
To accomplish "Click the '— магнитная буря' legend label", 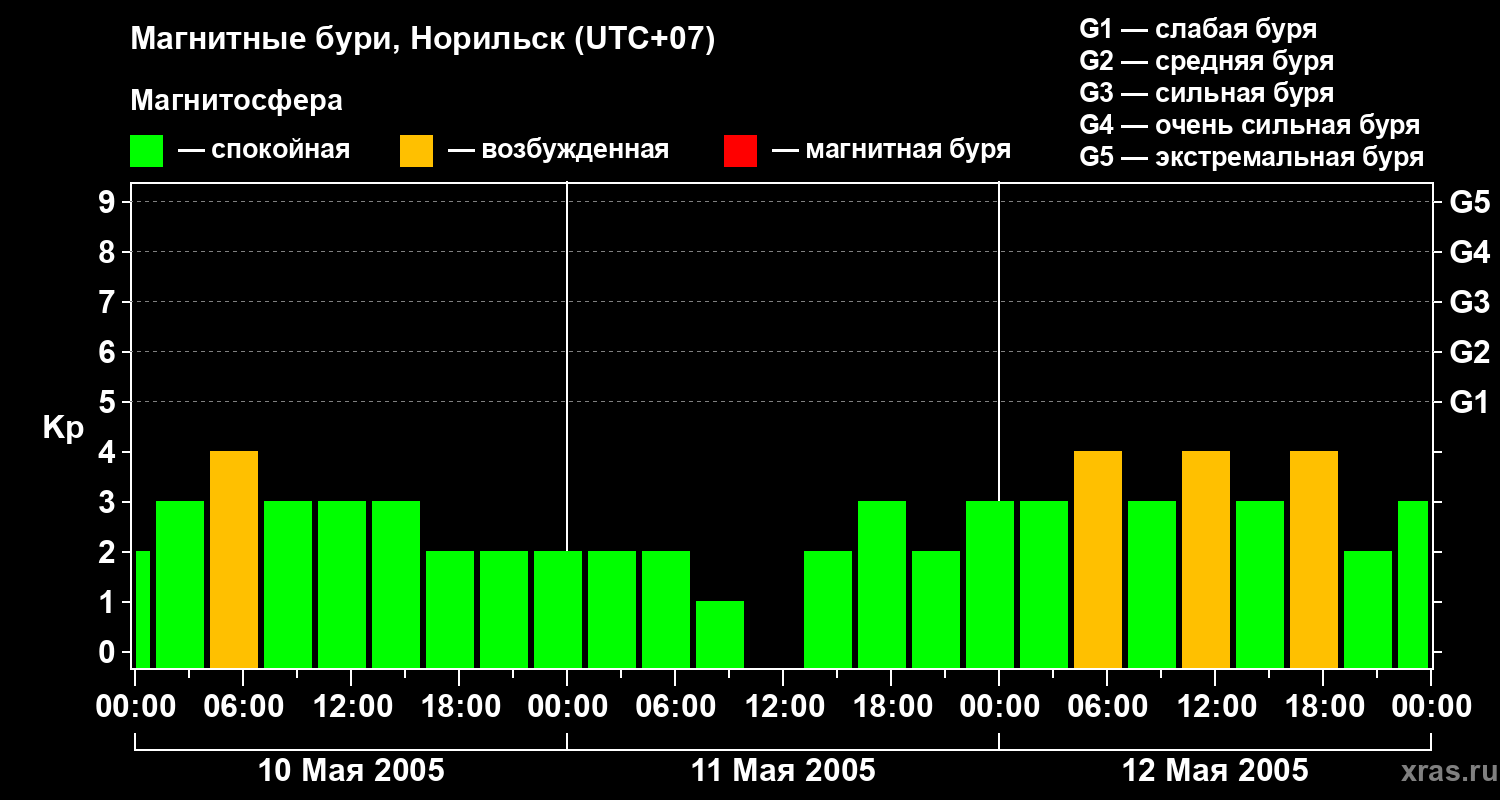I will 892,150.
